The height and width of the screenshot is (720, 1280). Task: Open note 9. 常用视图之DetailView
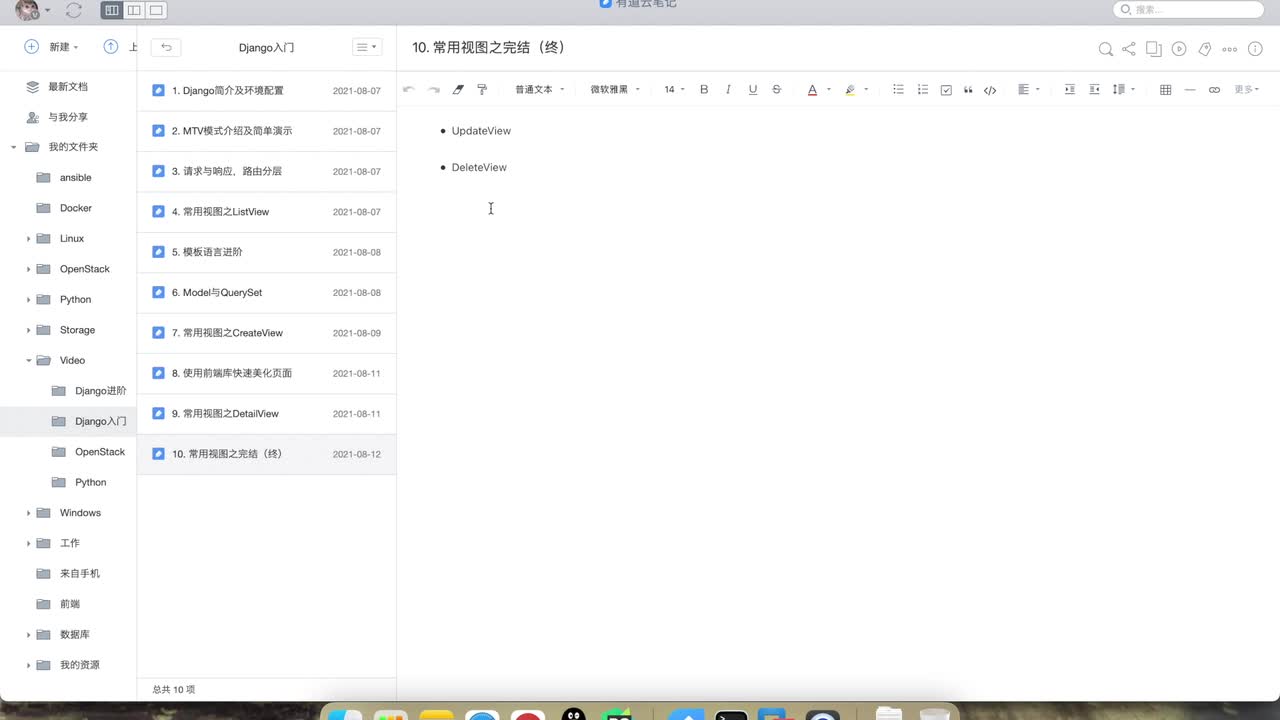pyautogui.click(x=266, y=414)
